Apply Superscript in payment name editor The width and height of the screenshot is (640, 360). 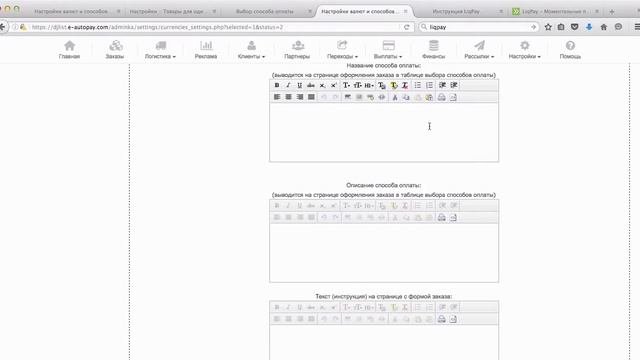[333, 85]
